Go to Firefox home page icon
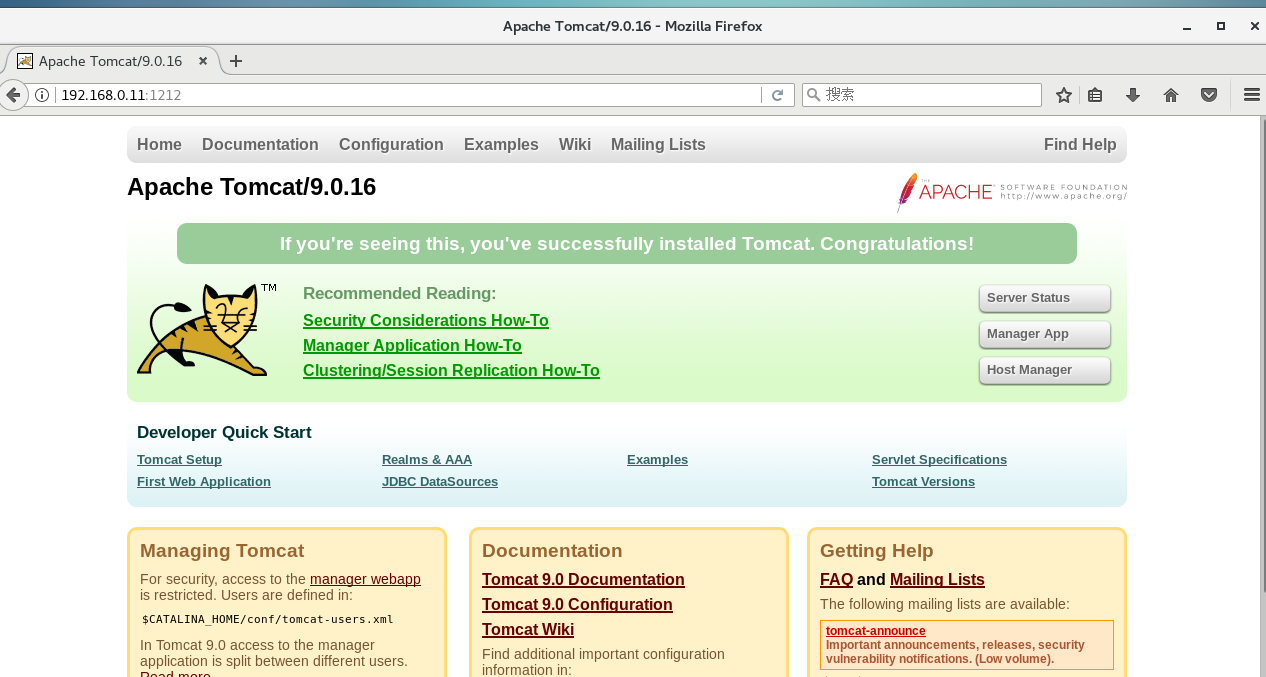The width and height of the screenshot is (1266, 677). tap(1171, 95)
